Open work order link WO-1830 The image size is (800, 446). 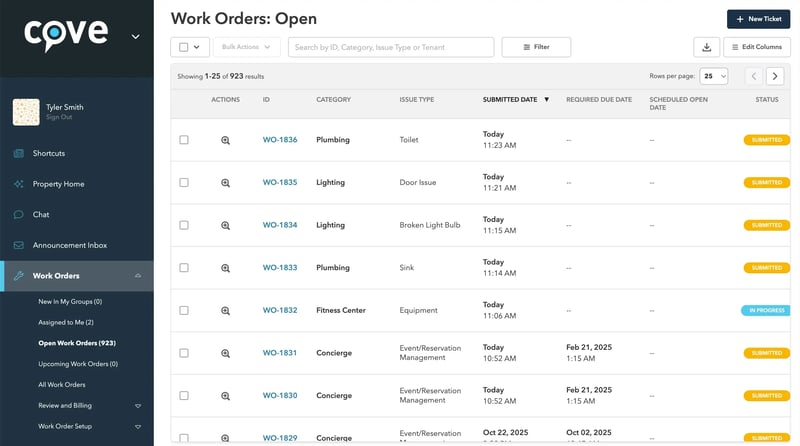(x=280, y=395)
